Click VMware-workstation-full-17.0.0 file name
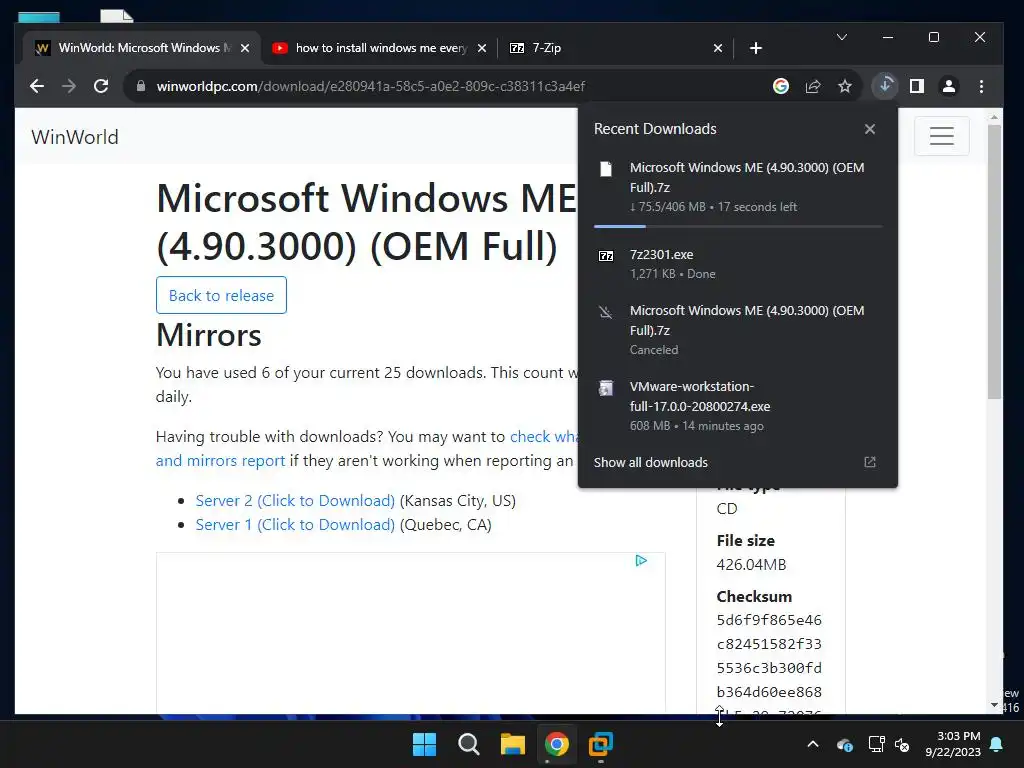Viewport: 1024px width, 768px height. pos(700,396)
